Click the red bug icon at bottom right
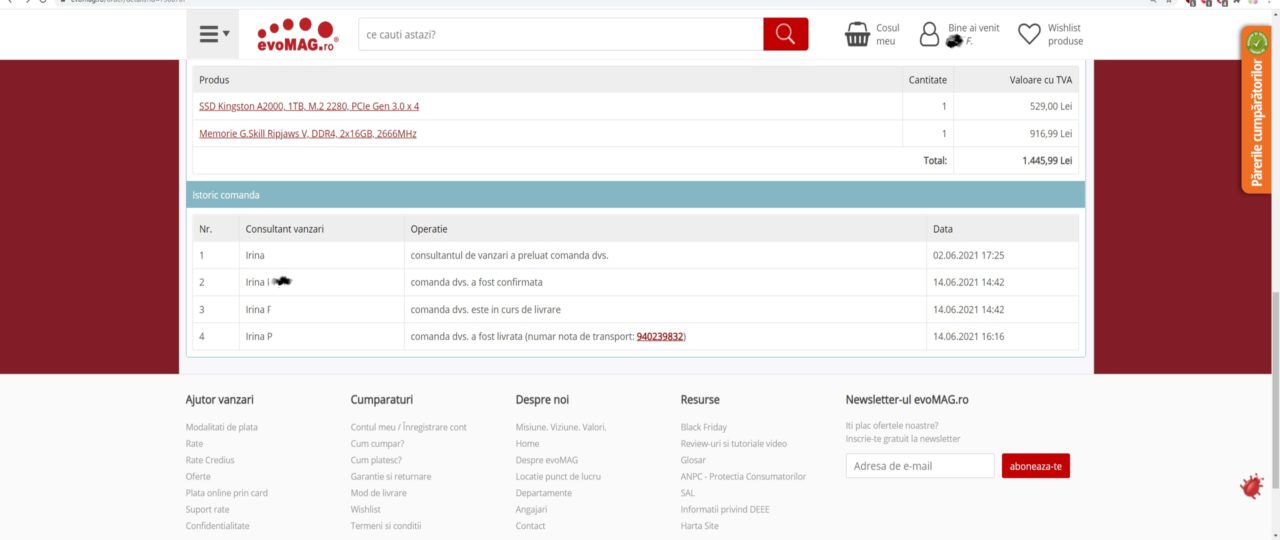 (1251, 487)
